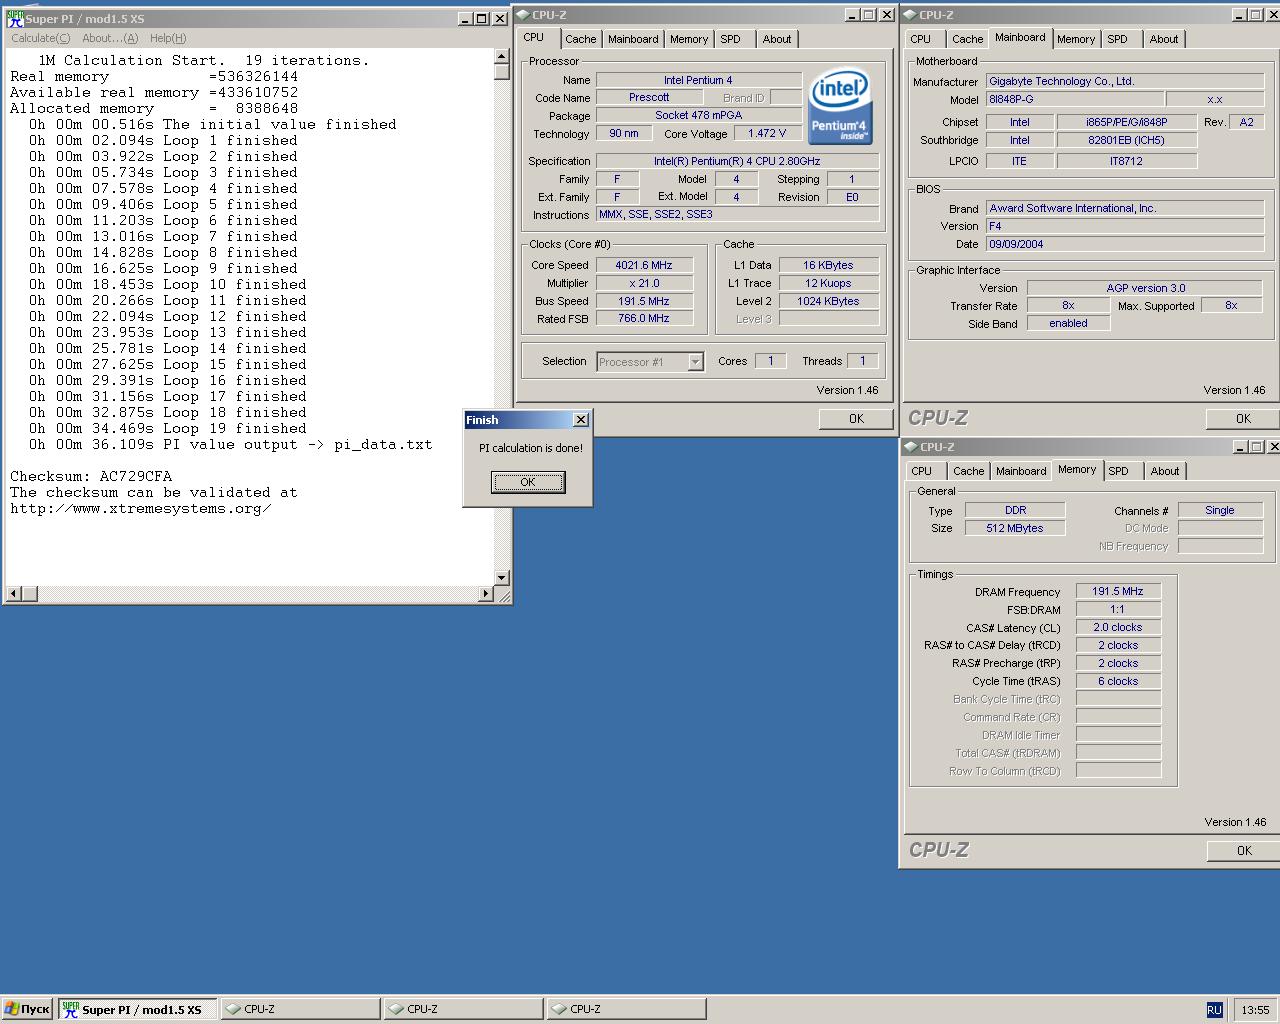The image size is (1280, 1024).
Task: Click the Memory window's CPU-Z title icon
Action: pos(911,447)
